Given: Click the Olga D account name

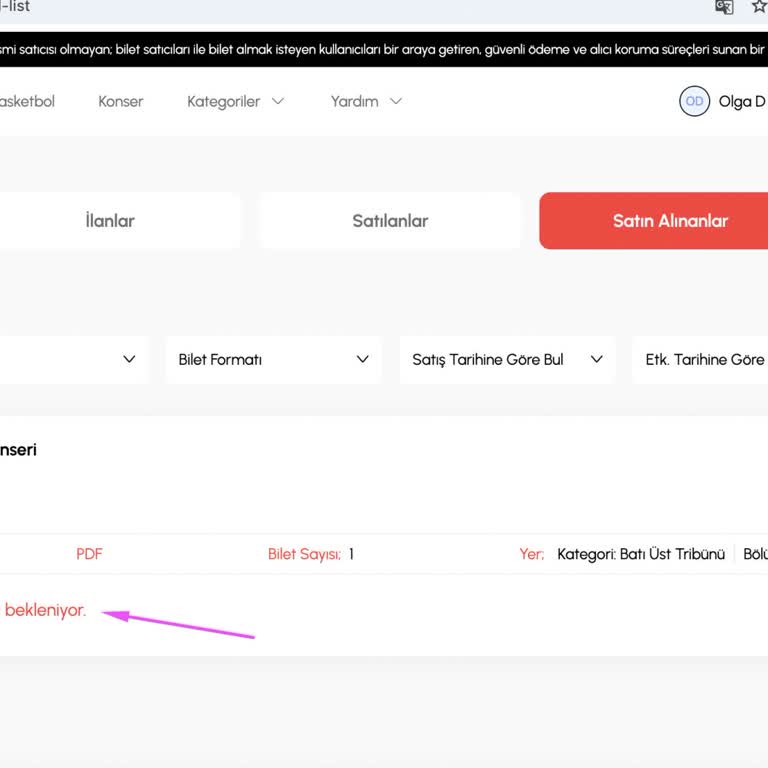Looking at the screenshot, I should (742, 101).
